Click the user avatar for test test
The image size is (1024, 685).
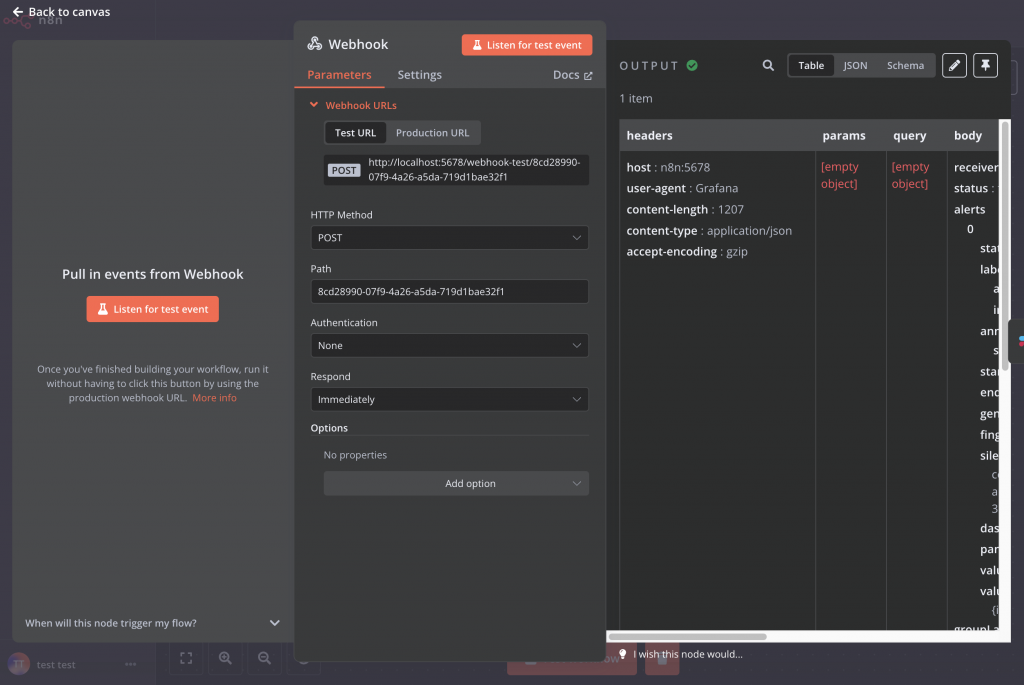19,664
